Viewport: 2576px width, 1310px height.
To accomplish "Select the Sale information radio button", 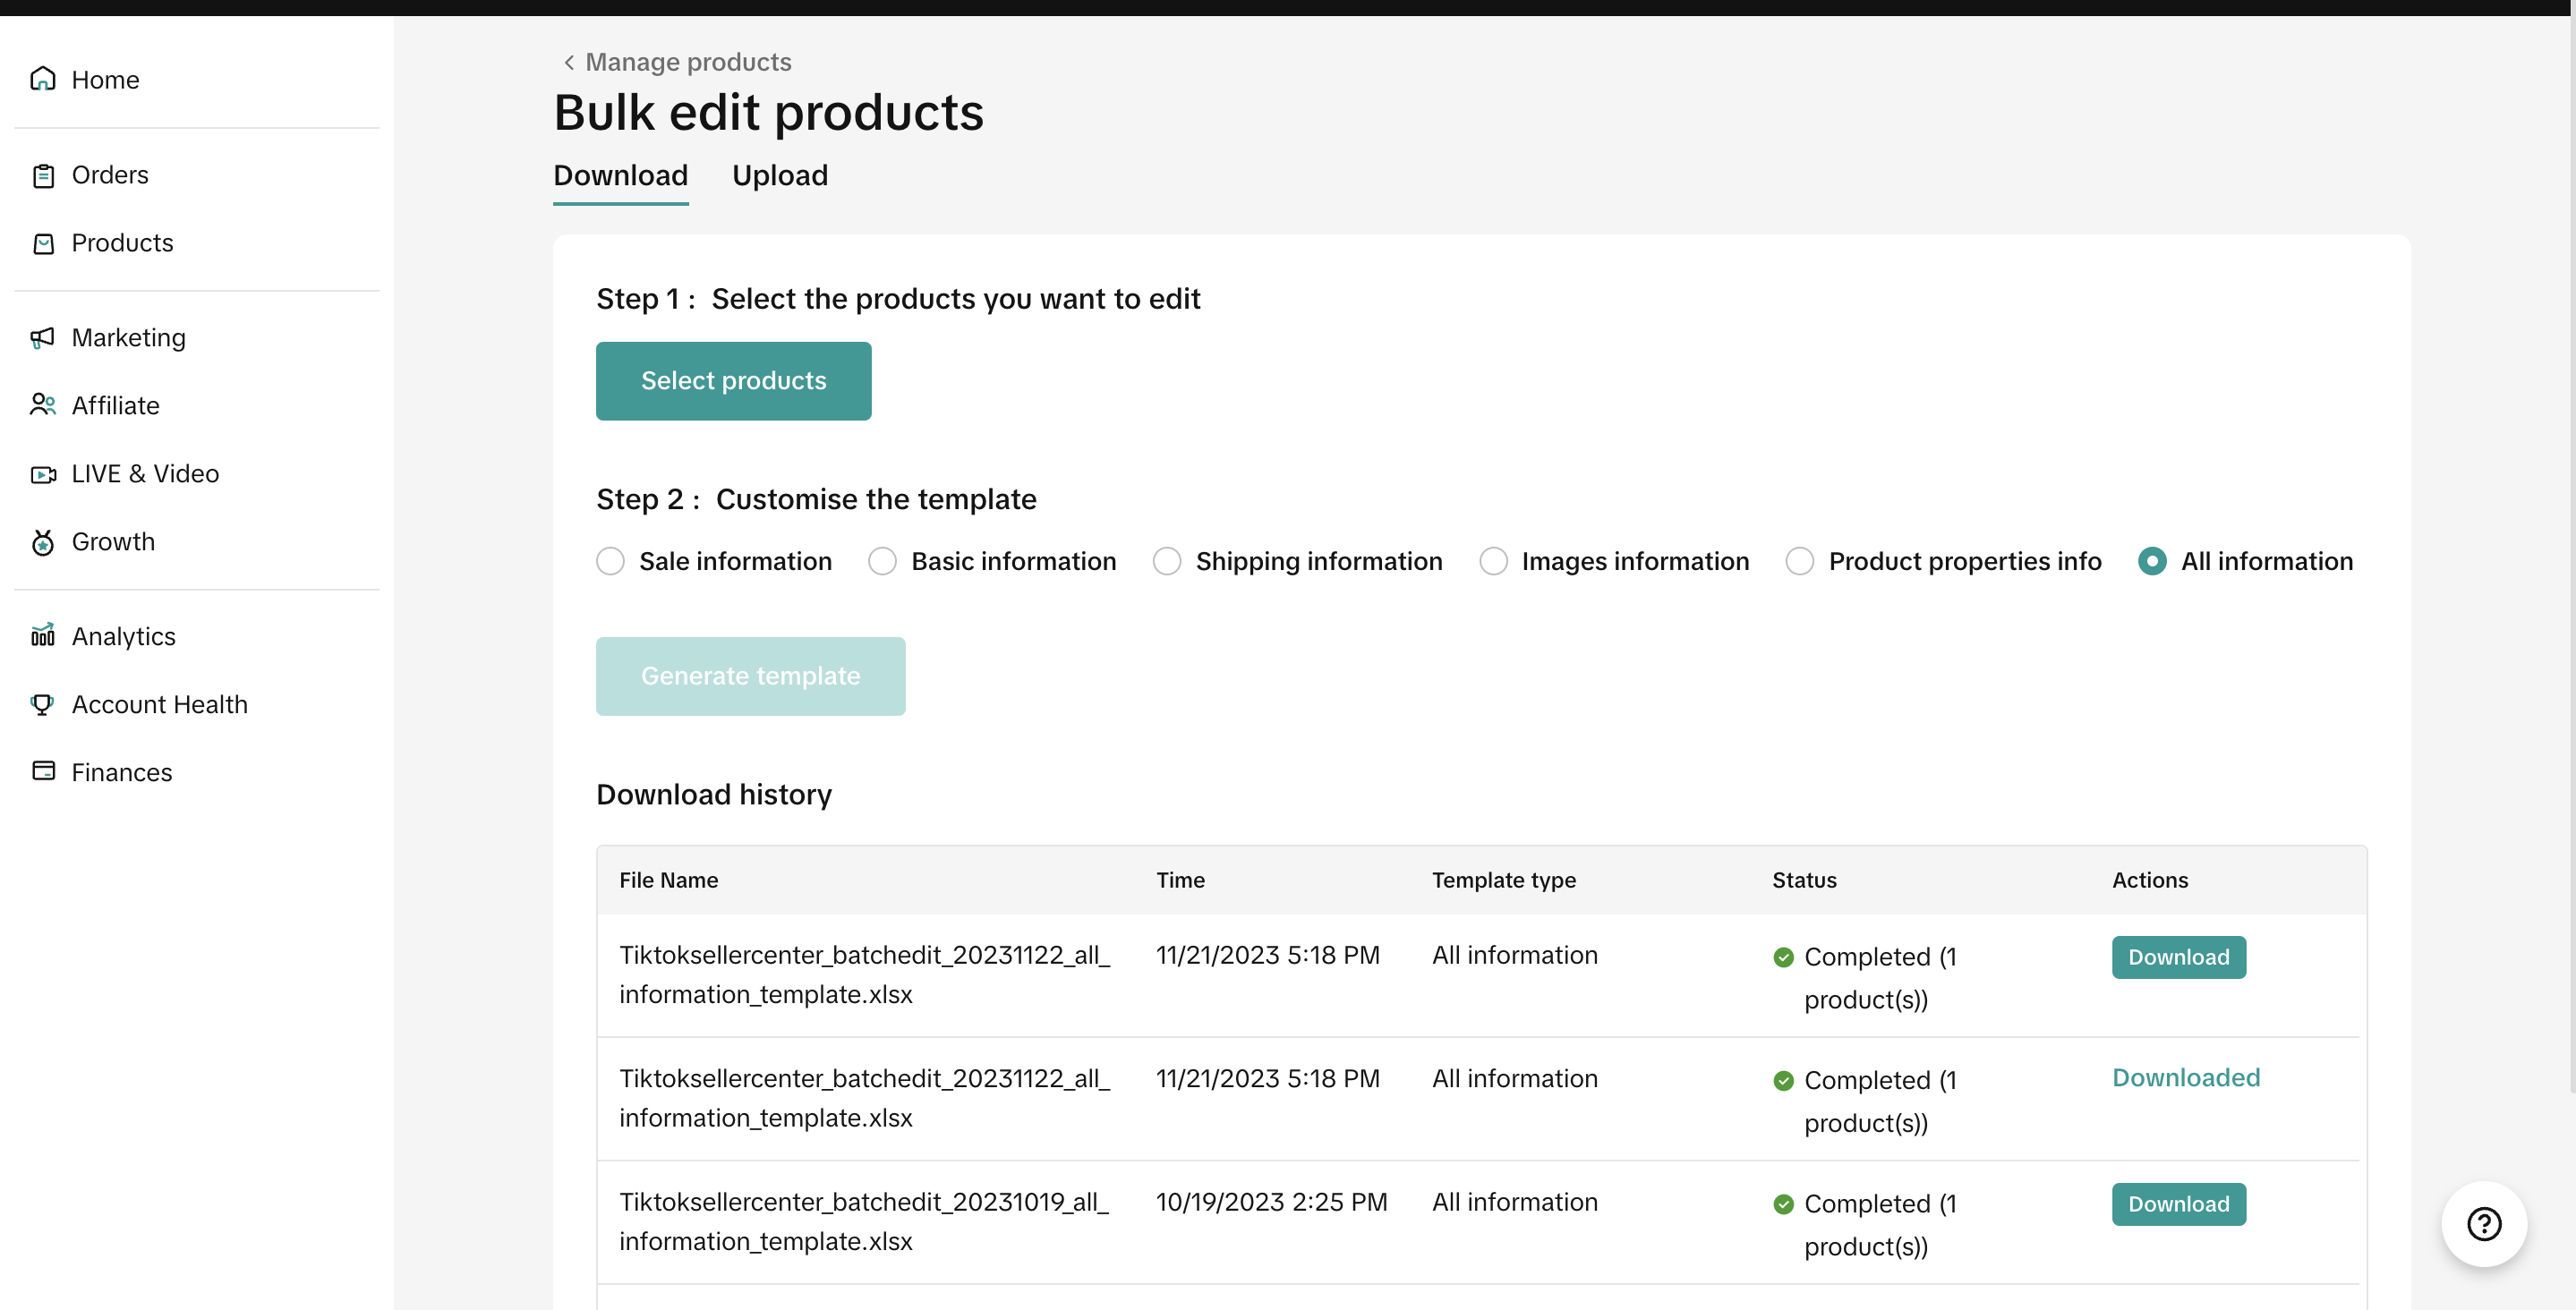I will click(x=610, y=561).
